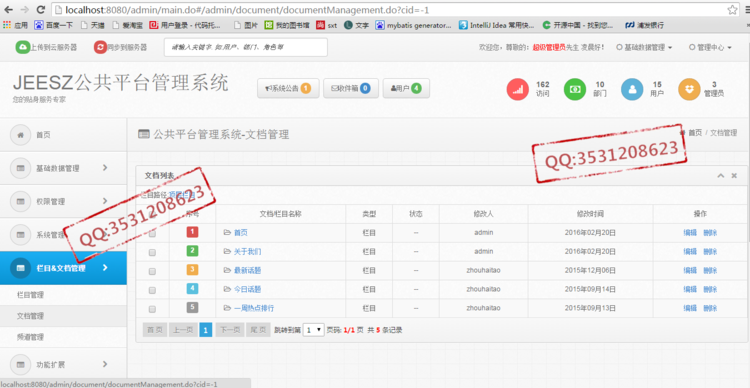The height and width of the screenshot is (388, 750).
Task: Edit the 最新话题 row via 编辑
Action: coord(690,270)
